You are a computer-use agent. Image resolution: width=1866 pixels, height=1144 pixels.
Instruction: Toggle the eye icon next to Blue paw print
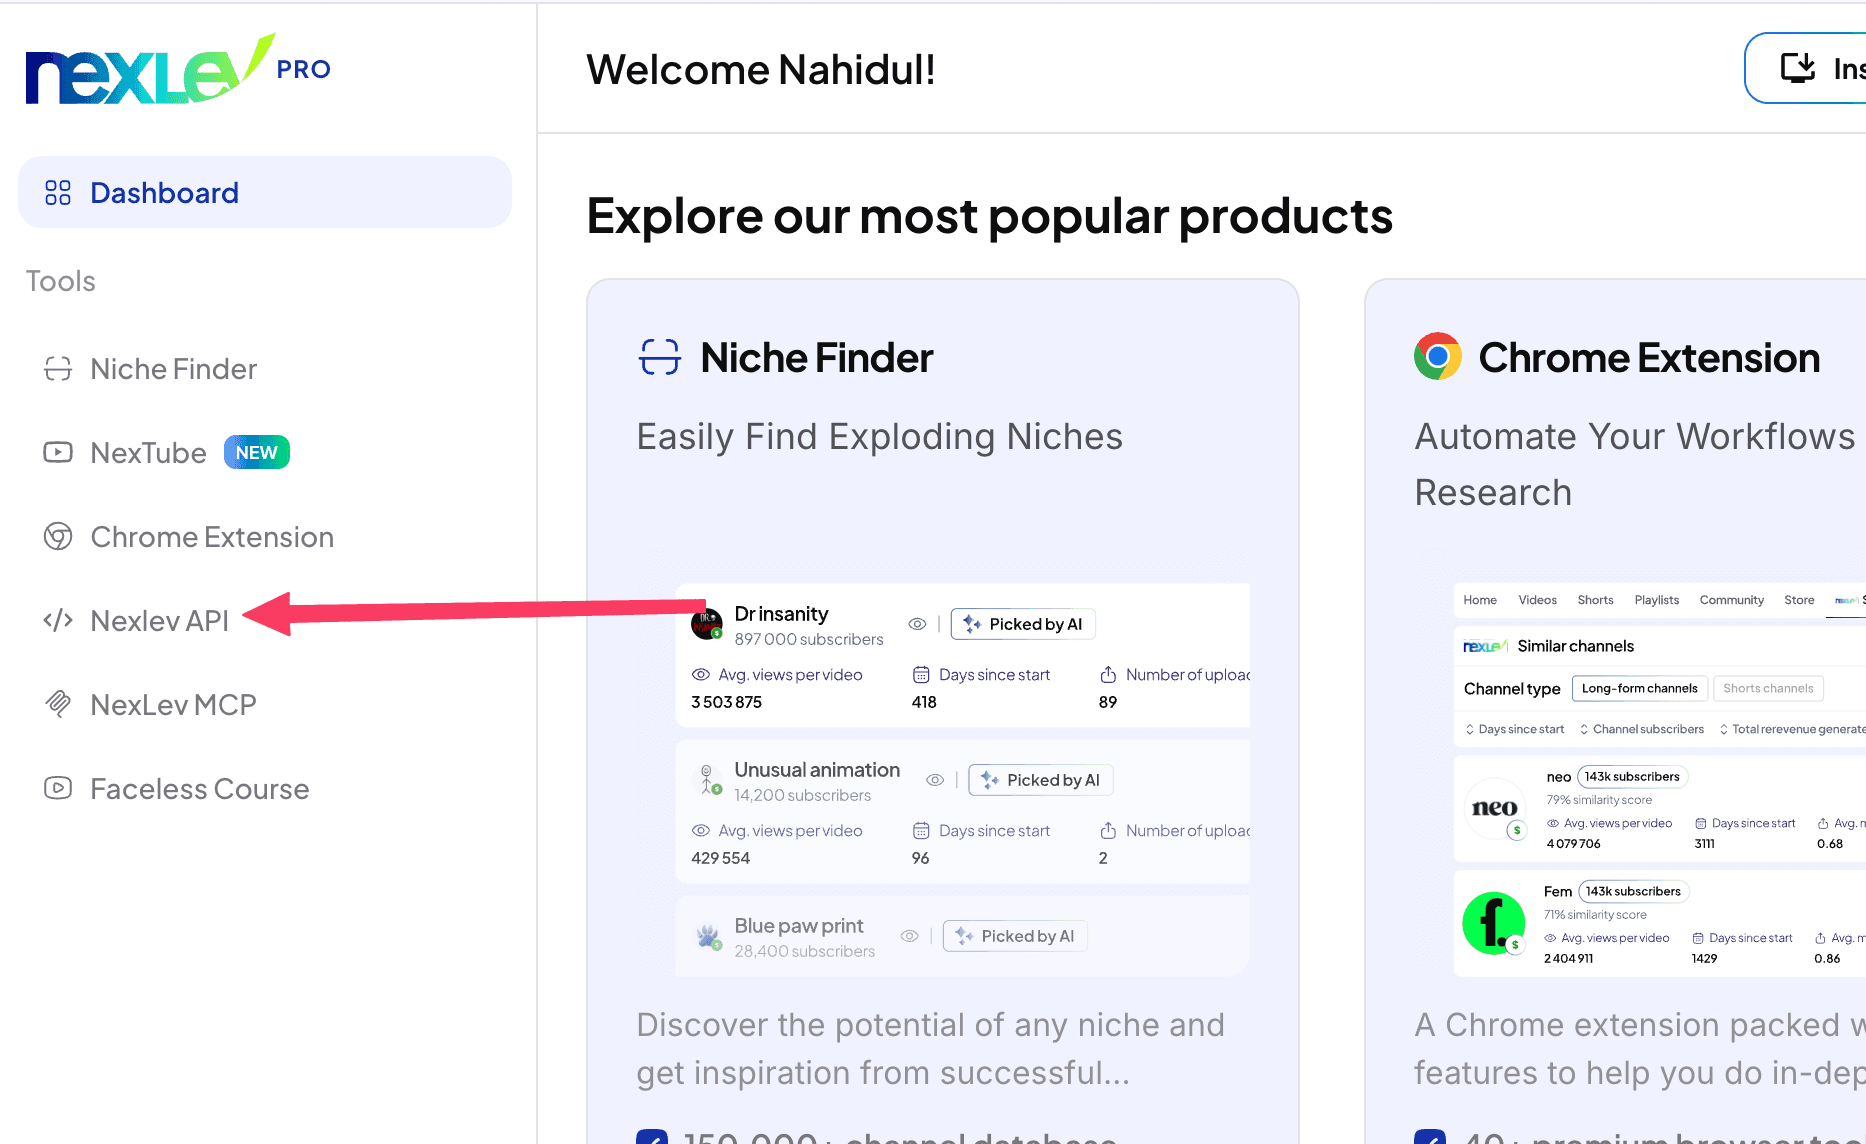909,936
